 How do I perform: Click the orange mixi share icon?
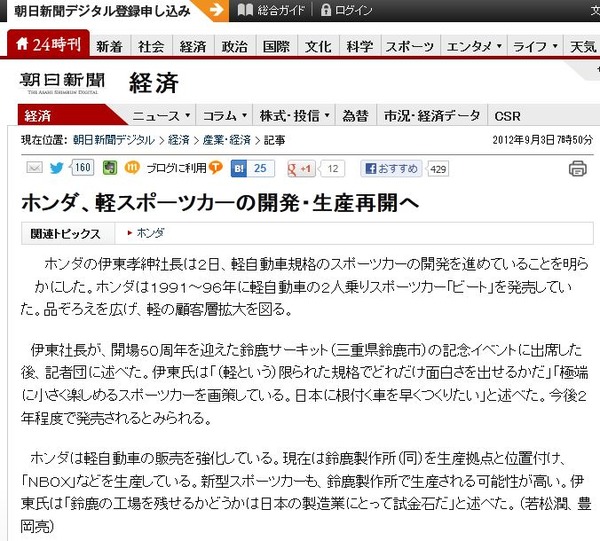(132, 168)
